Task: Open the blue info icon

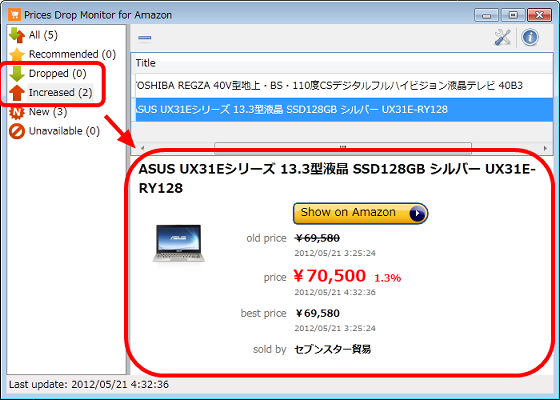Action: (x=530, y=37)
